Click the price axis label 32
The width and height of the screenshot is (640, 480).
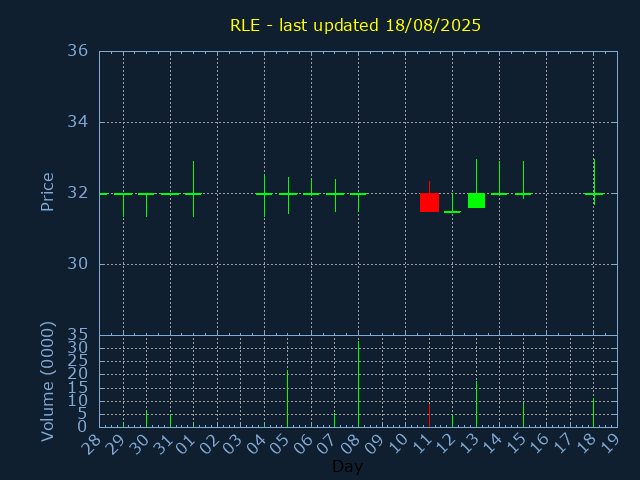coord(78,193)
